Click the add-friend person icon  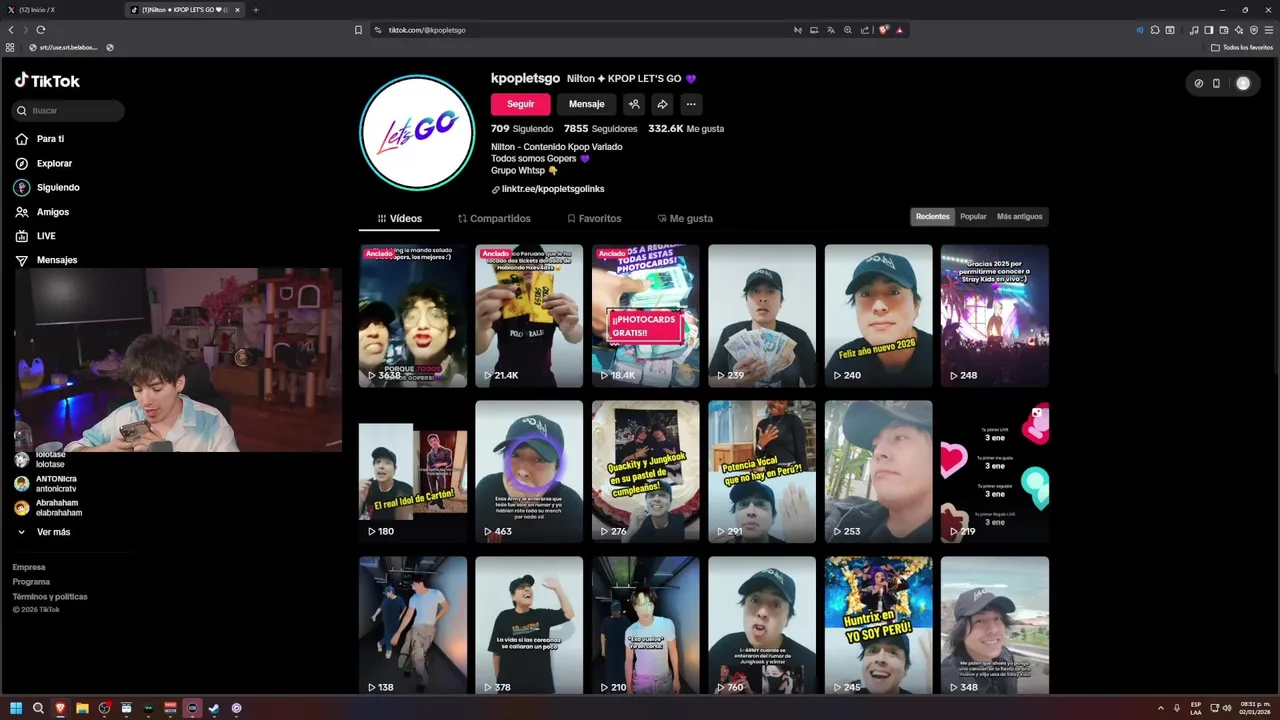[x=634, y=104]
